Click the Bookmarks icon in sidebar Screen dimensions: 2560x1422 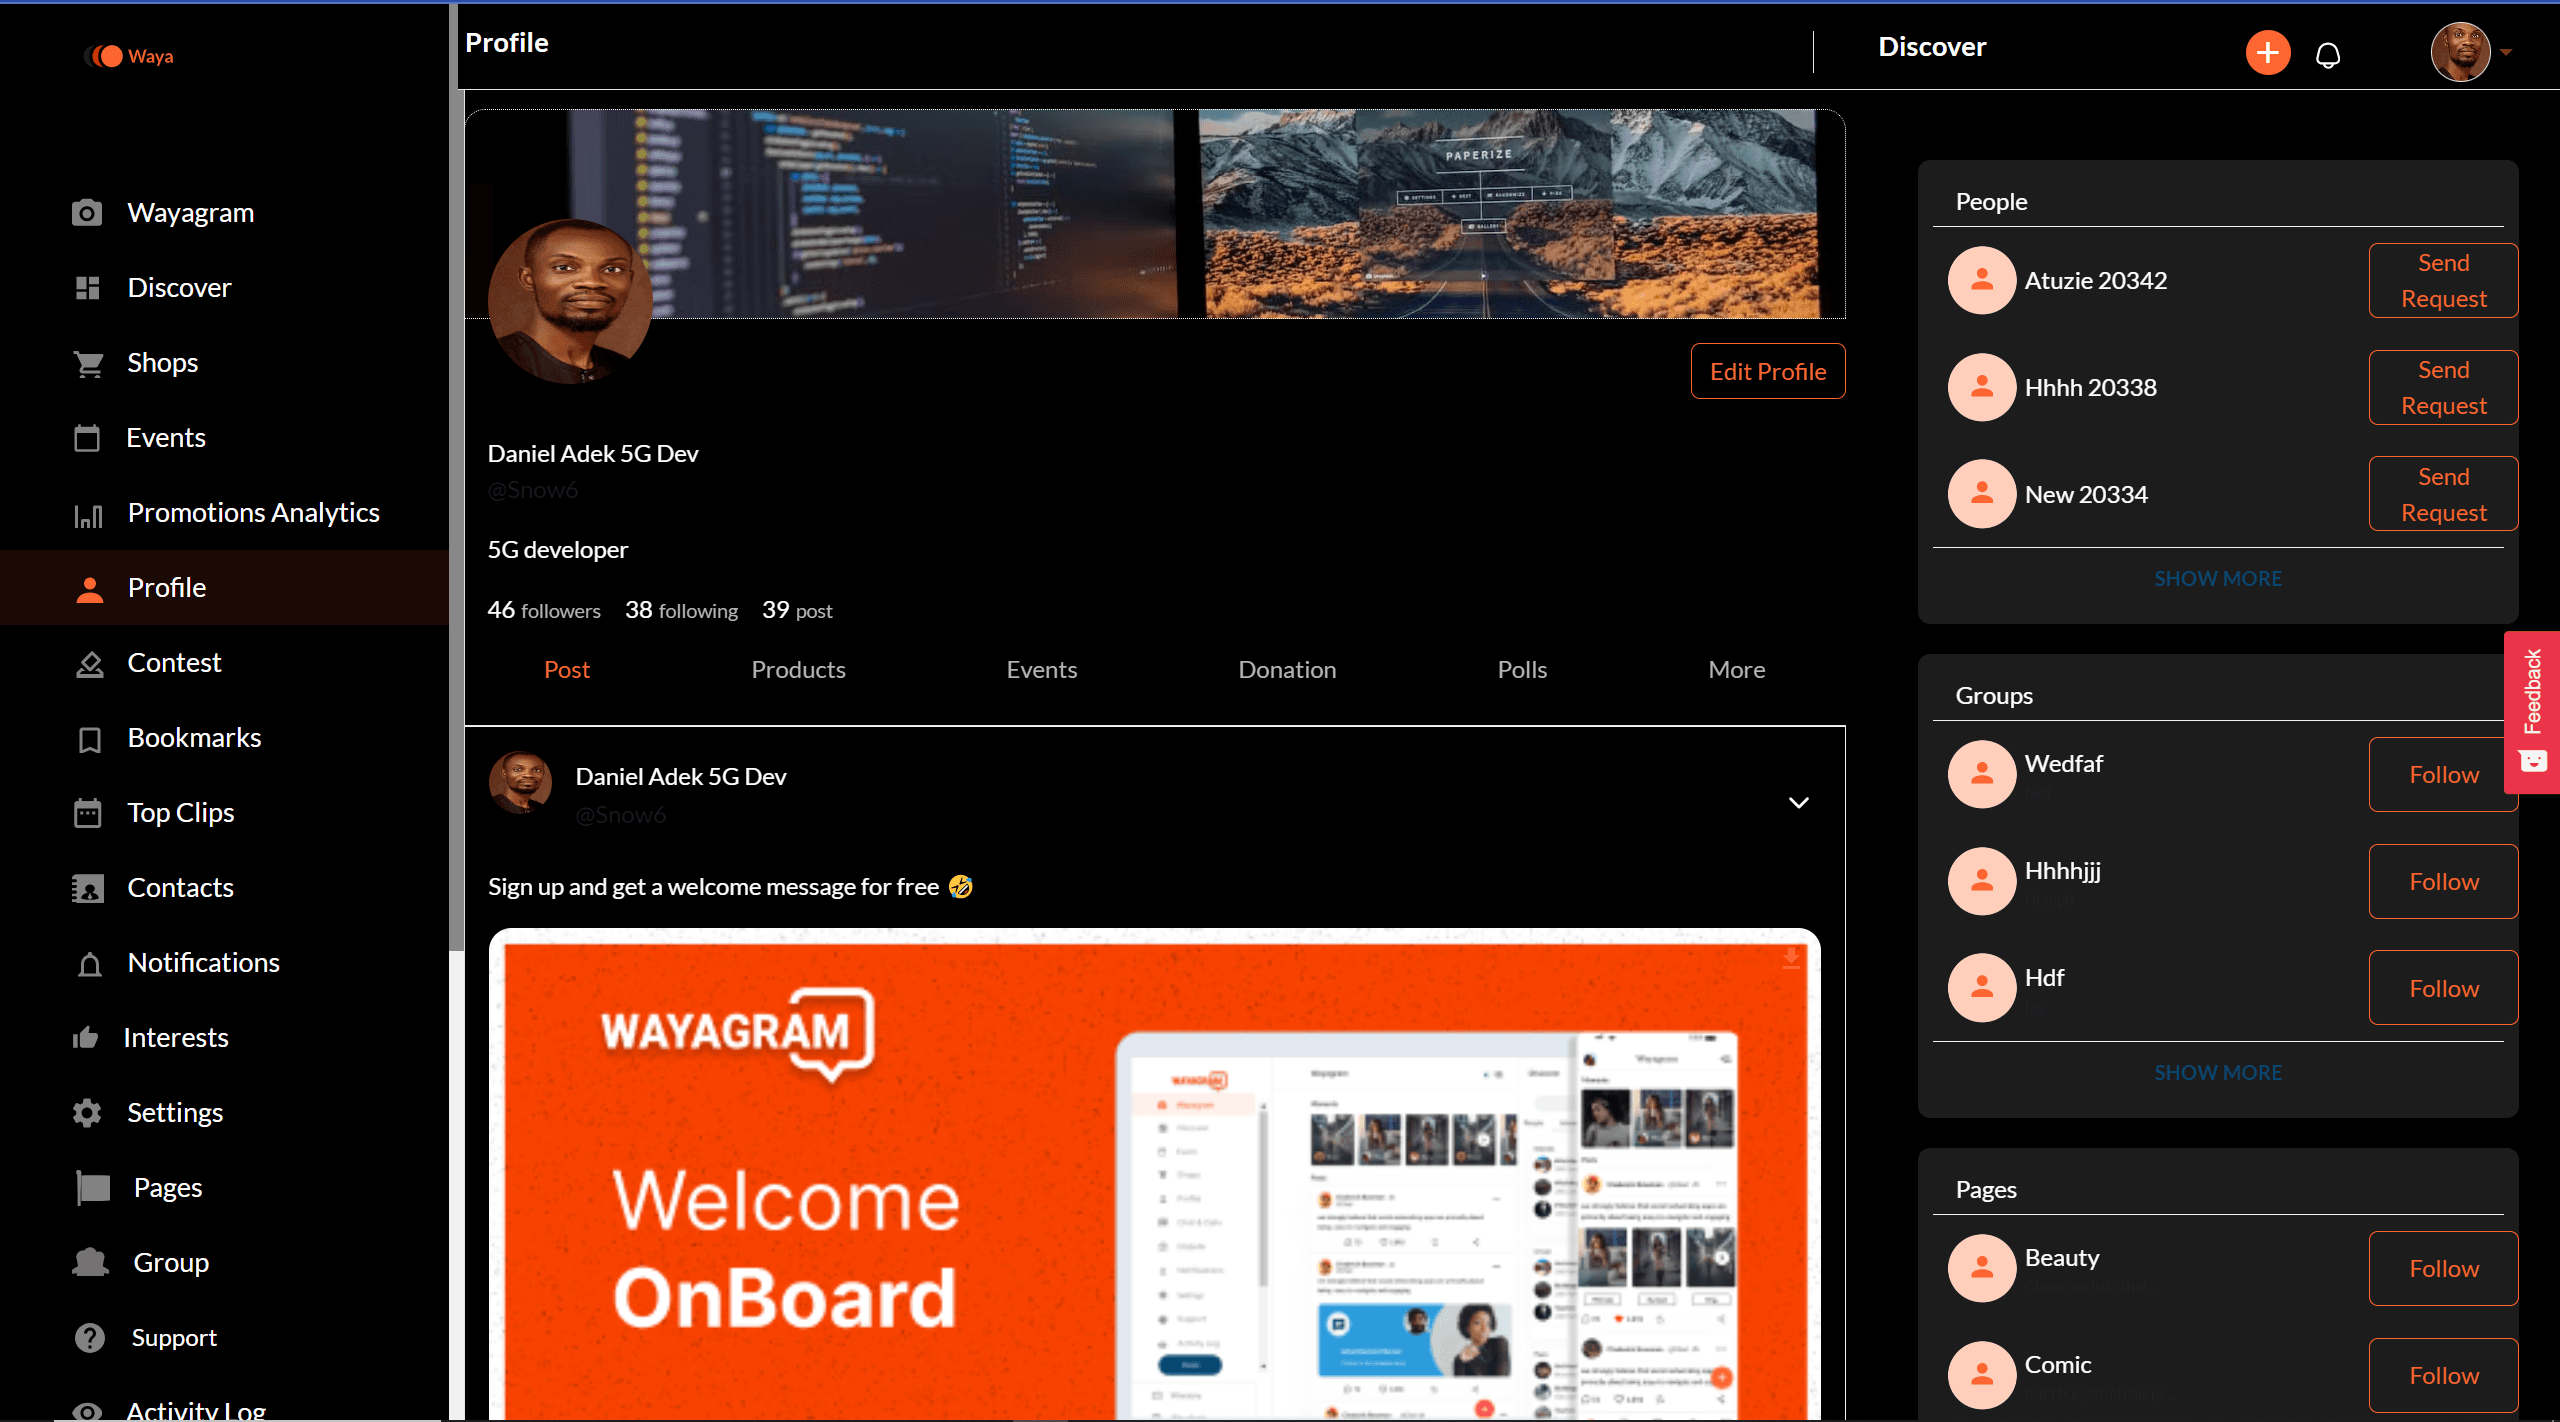point(89,739)
